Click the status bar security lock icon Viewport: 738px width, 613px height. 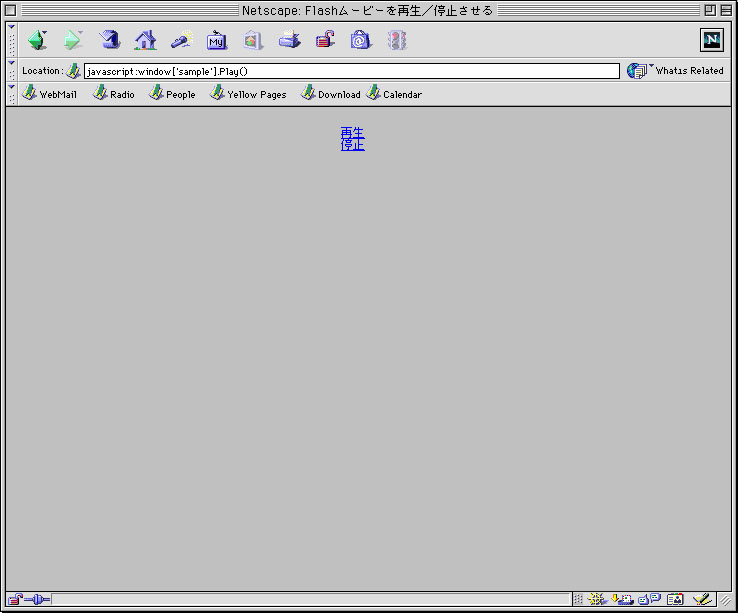tap(15, 599)
